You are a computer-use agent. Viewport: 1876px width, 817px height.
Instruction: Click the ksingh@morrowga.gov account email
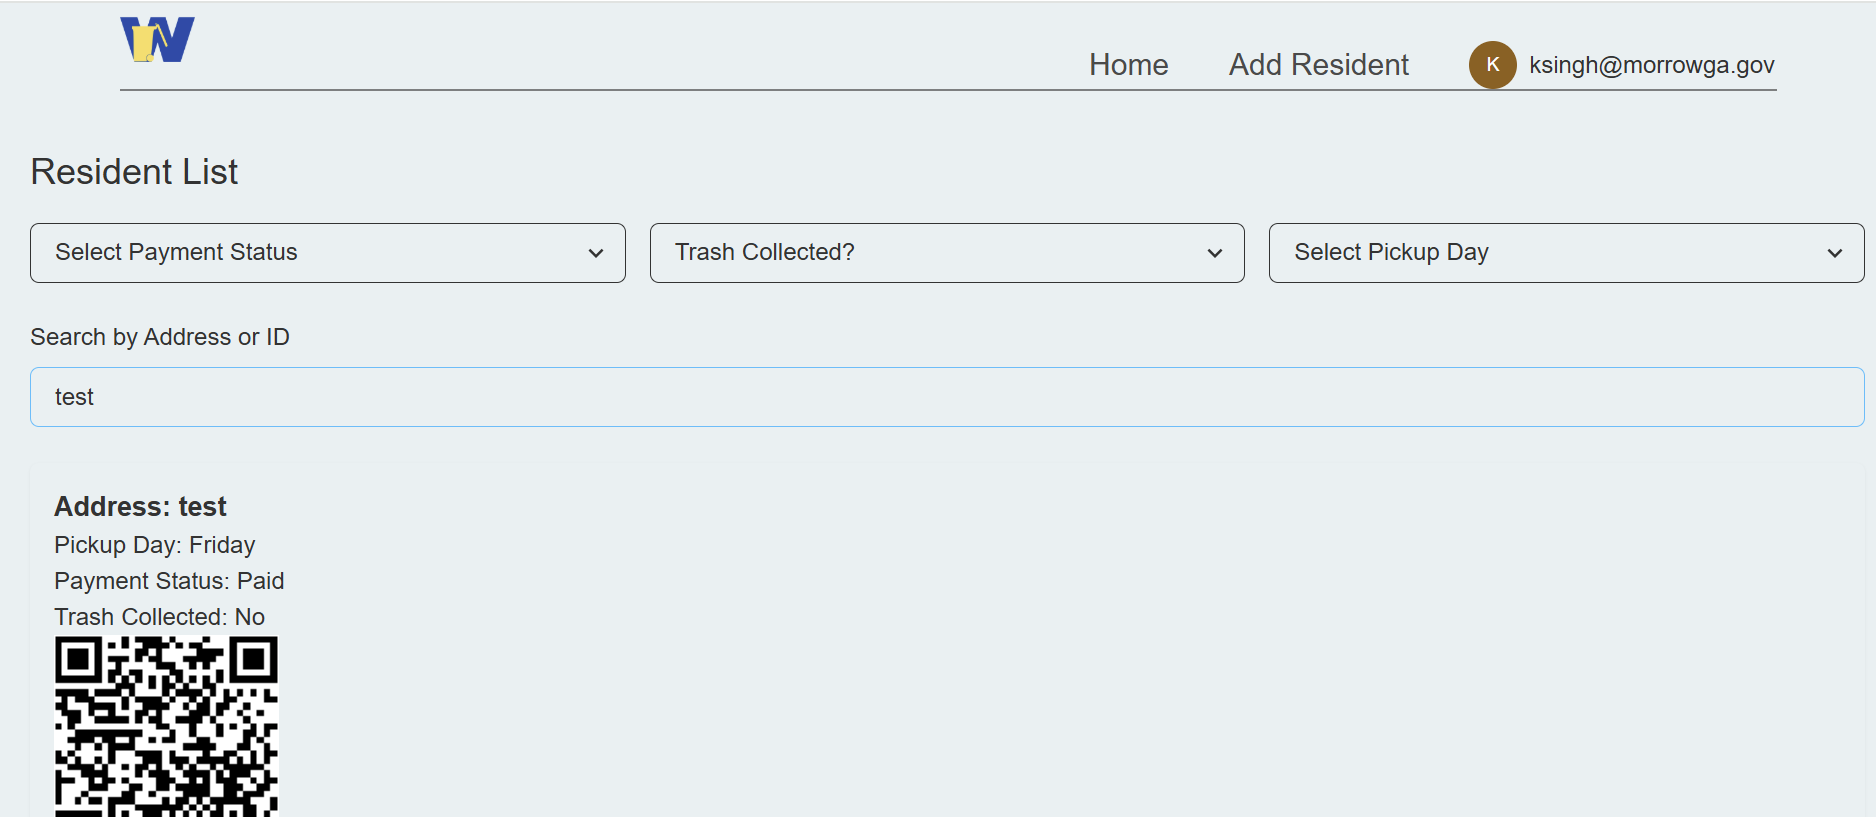point(1651,65)
